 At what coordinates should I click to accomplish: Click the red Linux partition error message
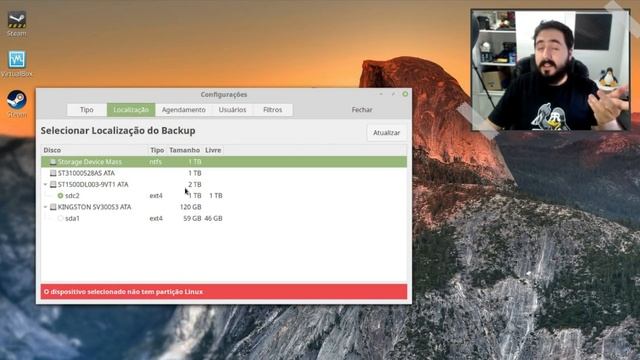[224, 292]
